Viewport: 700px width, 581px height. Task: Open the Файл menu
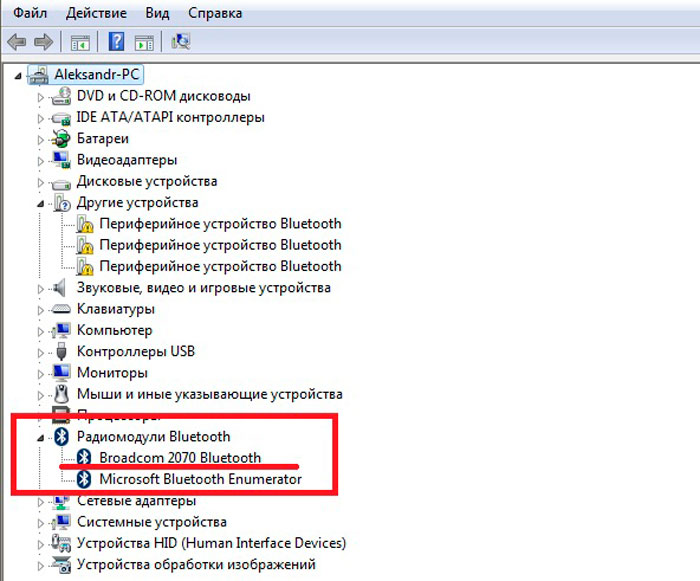tap(30, 13)
